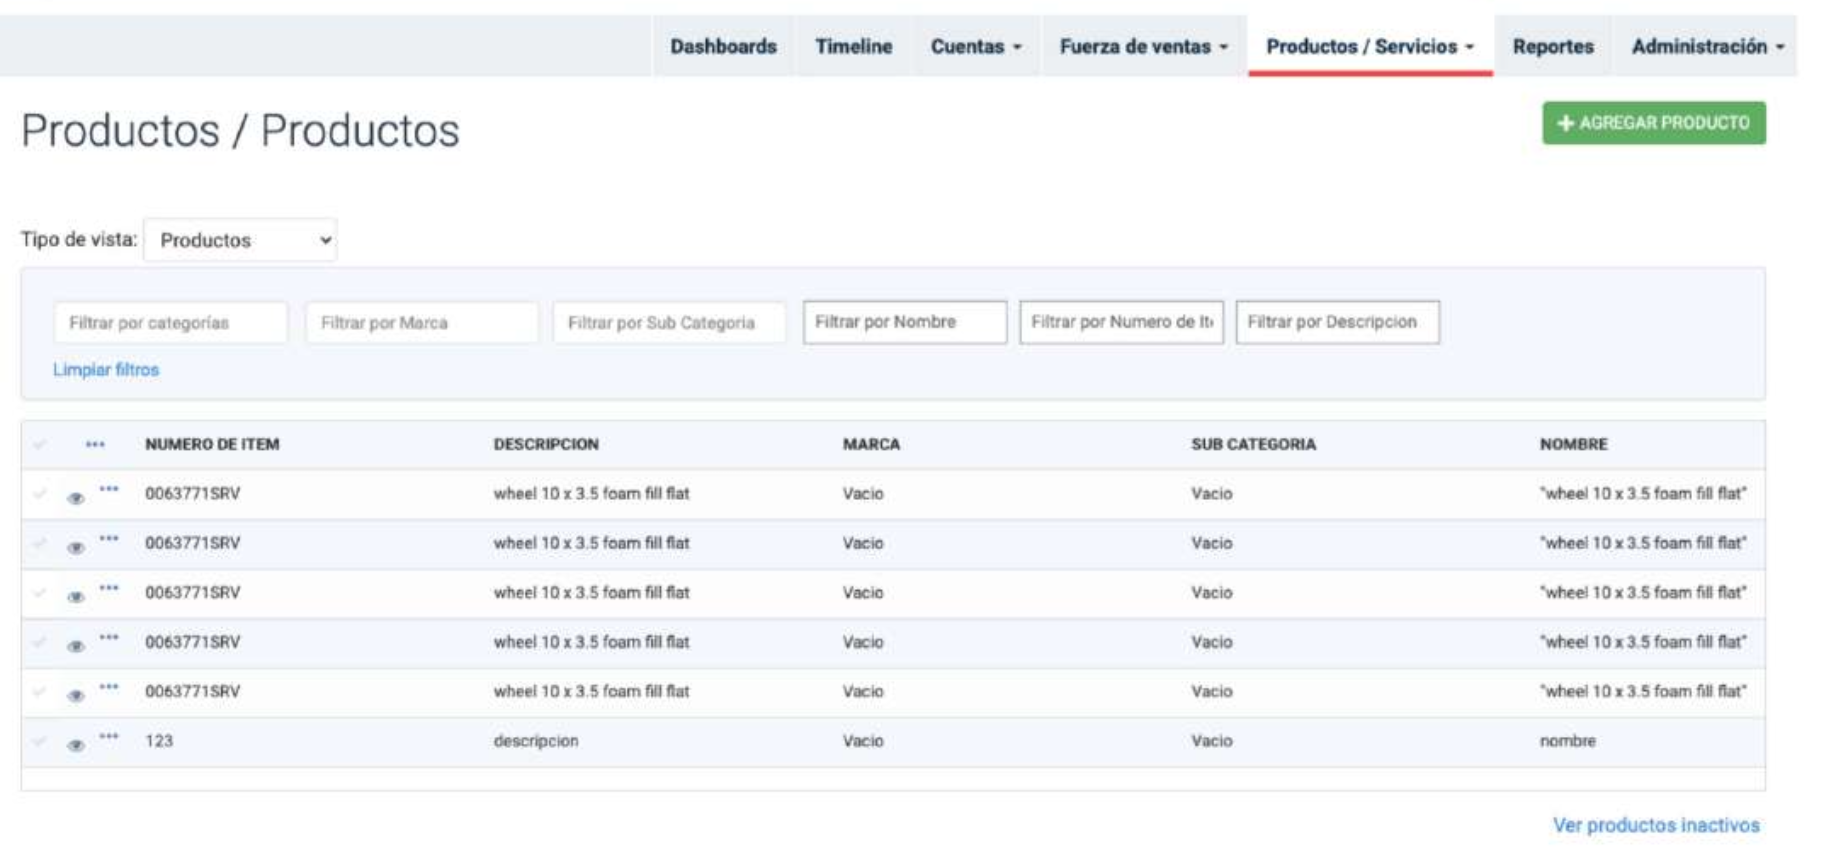Toggle the select-all checkmark in the table header
Image resolution: width=1848 pixels, height=864 pixels.
40,444
